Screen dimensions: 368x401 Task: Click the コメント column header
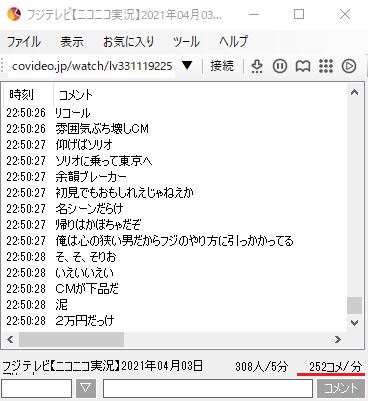[x=76, y=95]
